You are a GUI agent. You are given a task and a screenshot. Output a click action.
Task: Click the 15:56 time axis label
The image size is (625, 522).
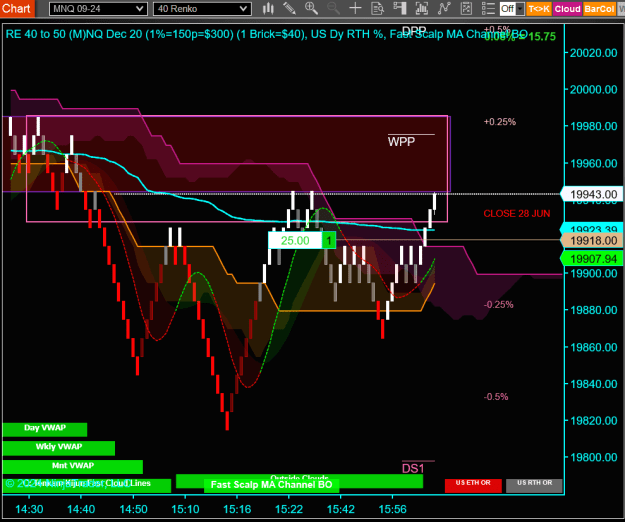[393, 509]
